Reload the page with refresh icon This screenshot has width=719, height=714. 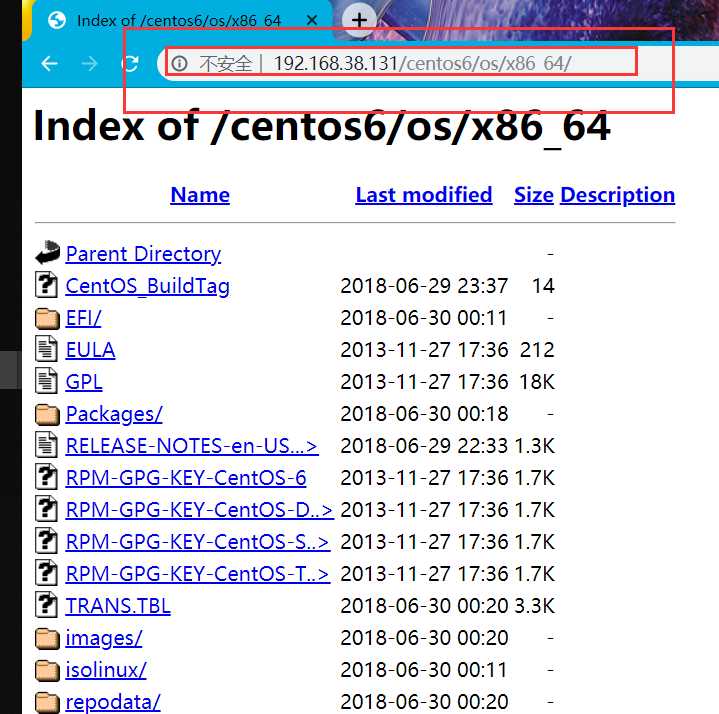130,63
